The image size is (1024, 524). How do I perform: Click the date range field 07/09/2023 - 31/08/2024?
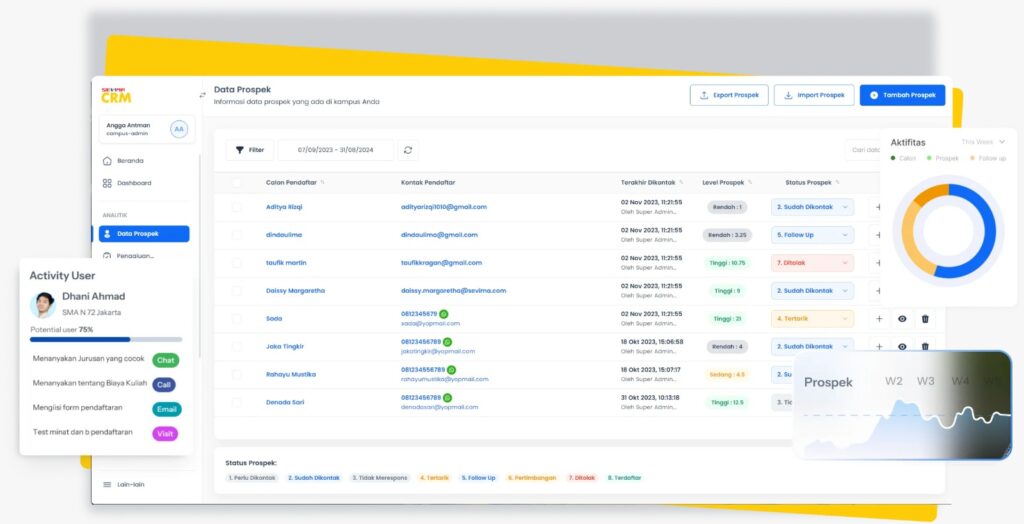point(335,150)
